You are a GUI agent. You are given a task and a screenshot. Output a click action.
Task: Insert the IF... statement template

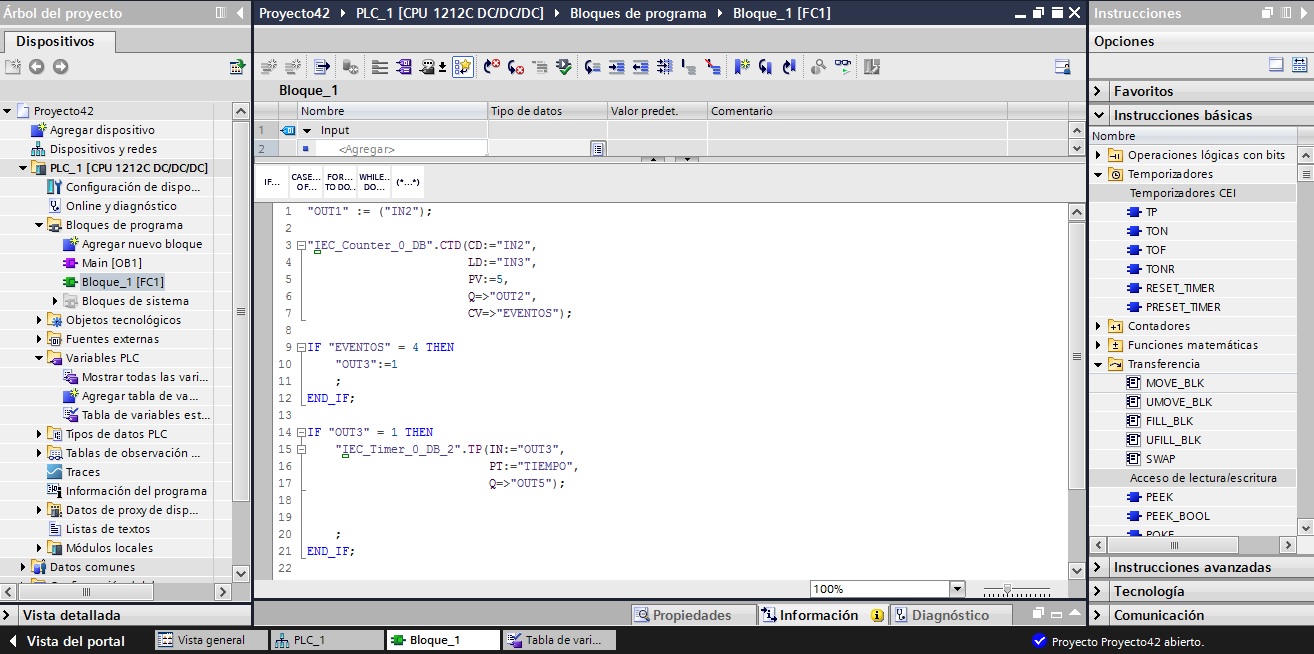(272, 182)
